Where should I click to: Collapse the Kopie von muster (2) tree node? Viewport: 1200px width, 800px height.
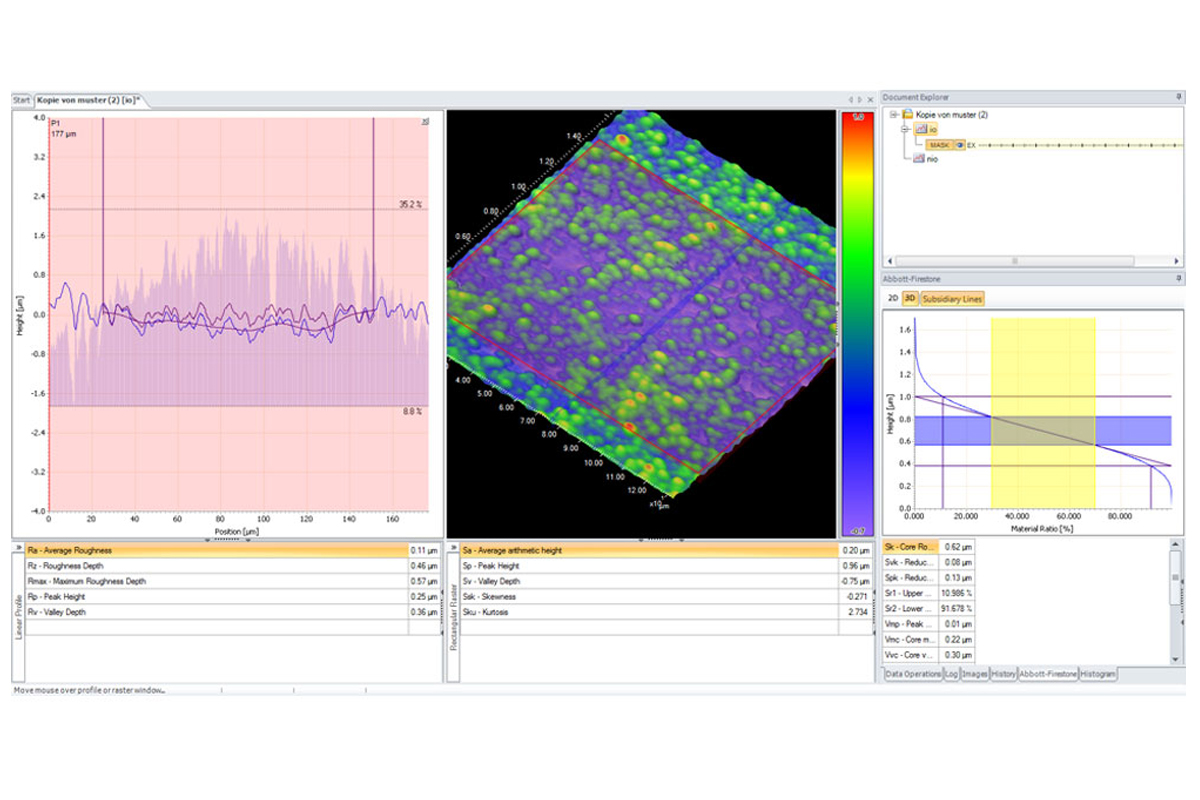tap(892, 115)
